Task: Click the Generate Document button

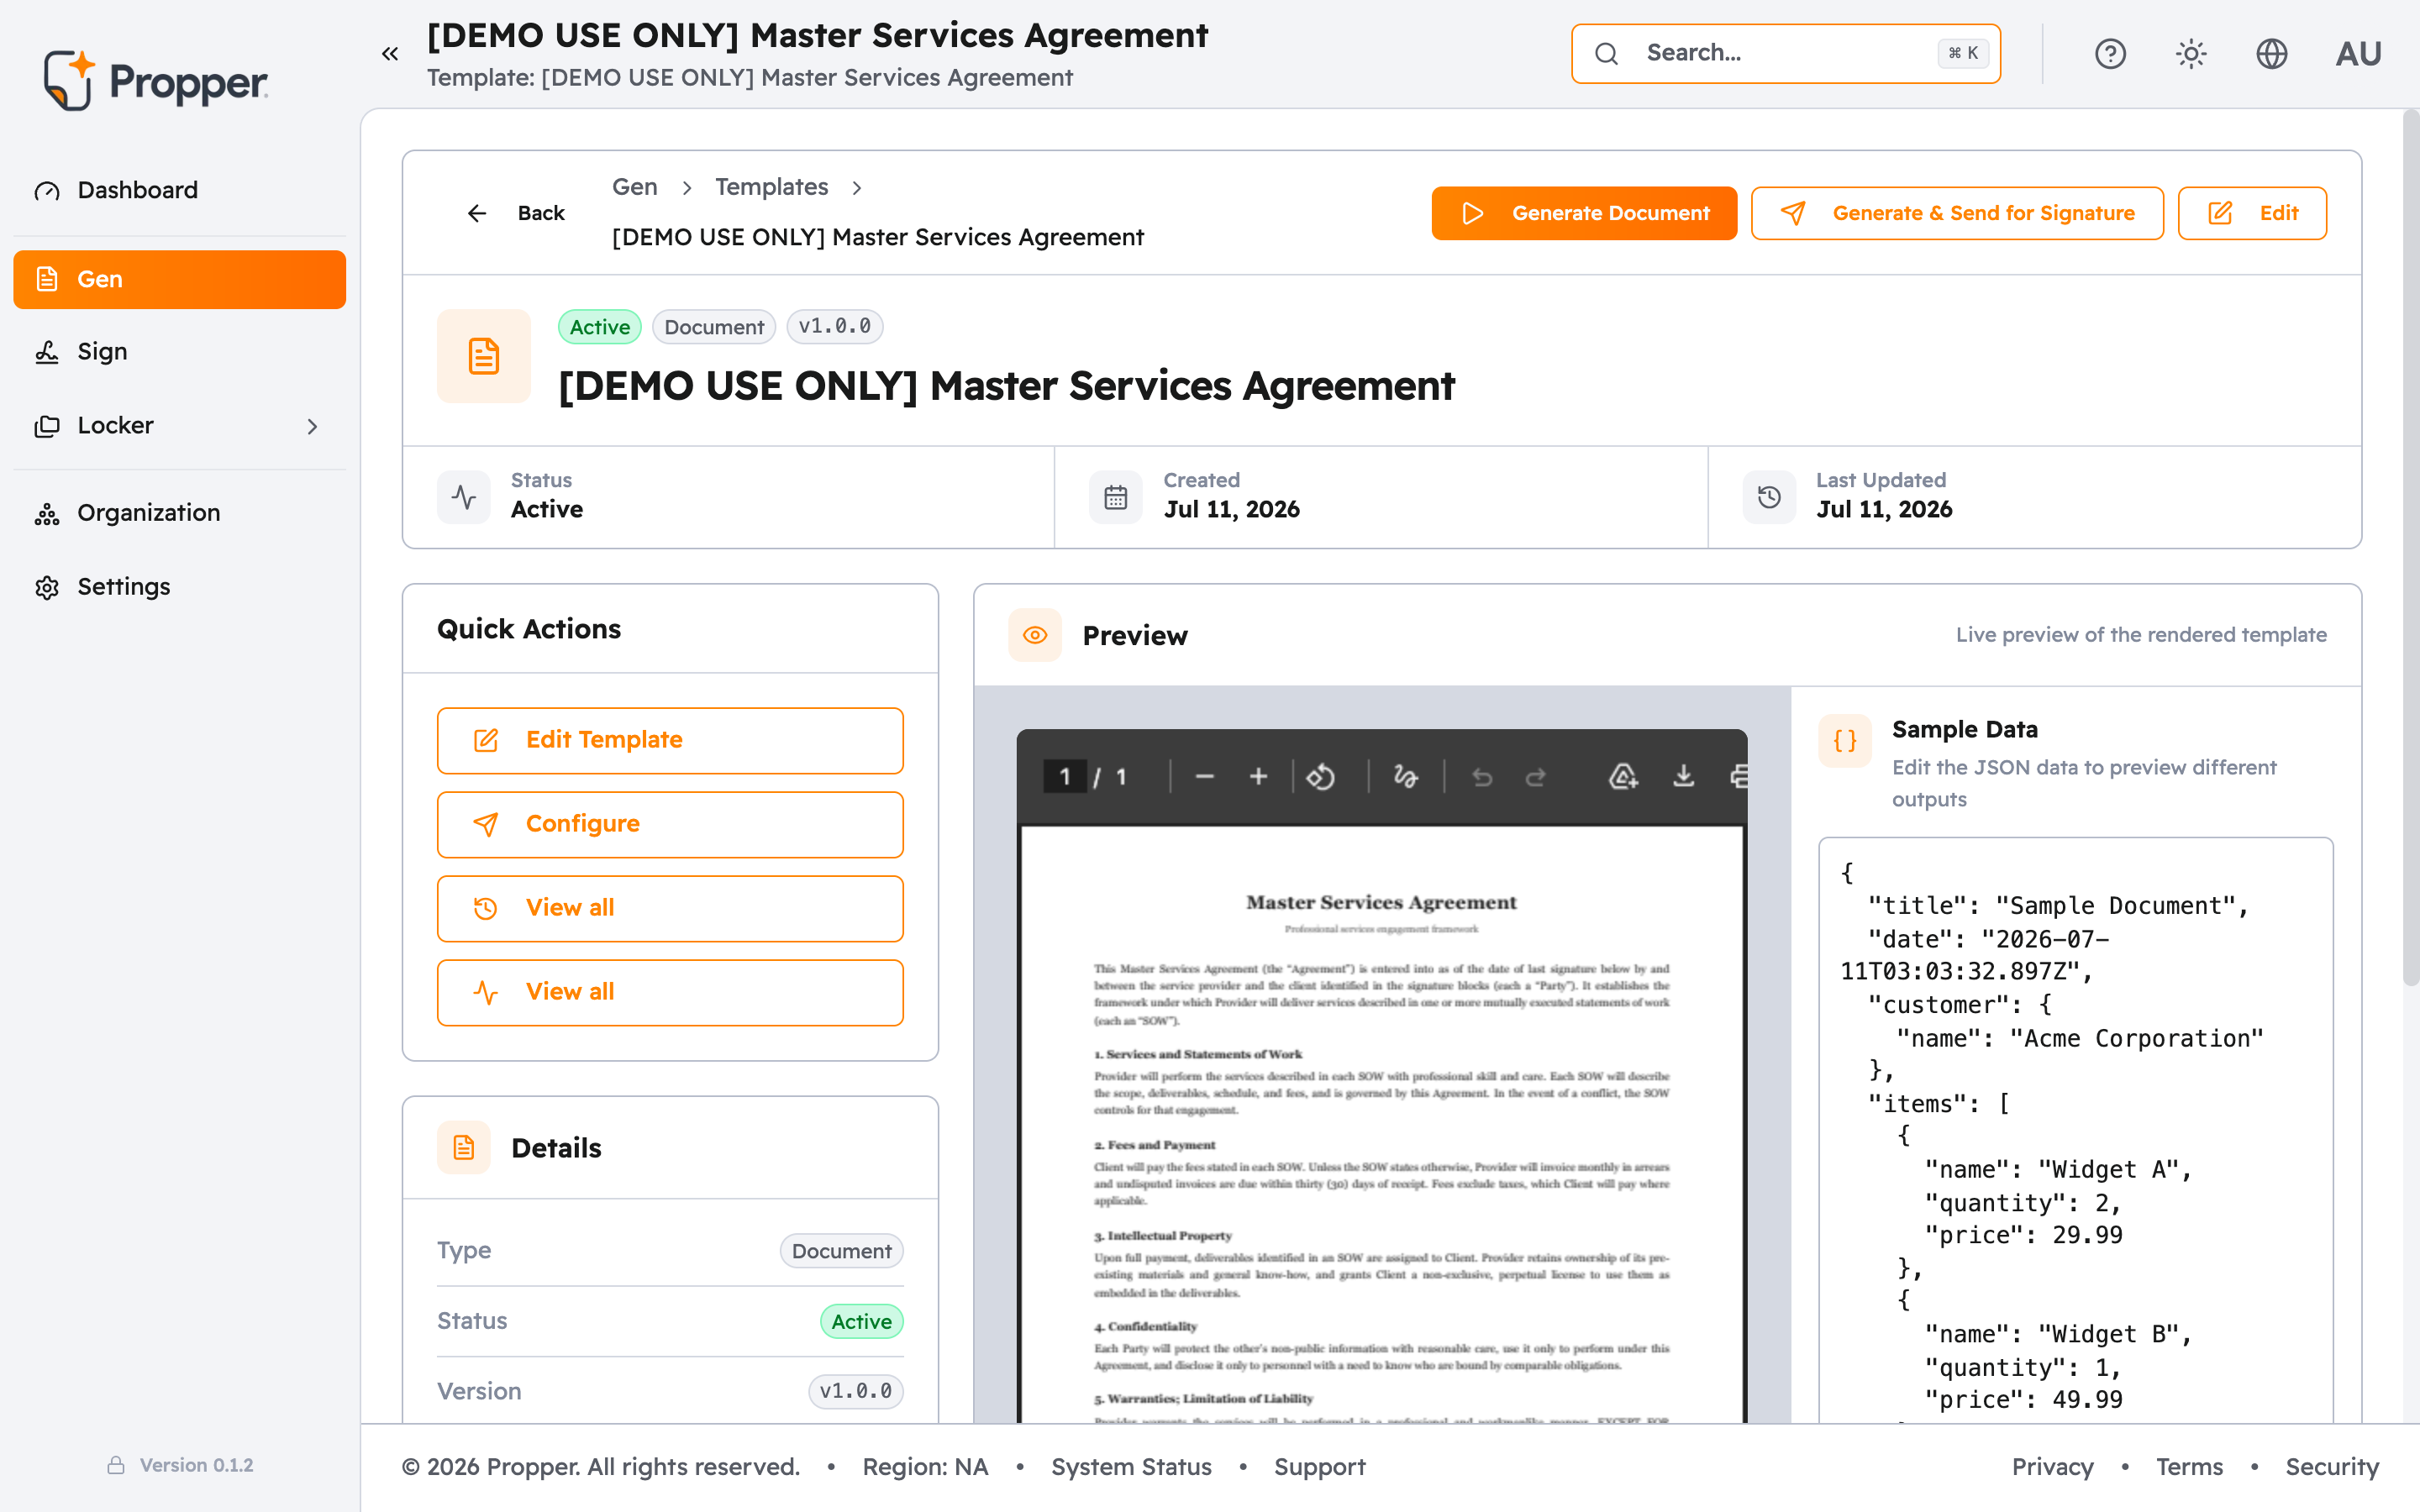Action: pos(1584,213)
